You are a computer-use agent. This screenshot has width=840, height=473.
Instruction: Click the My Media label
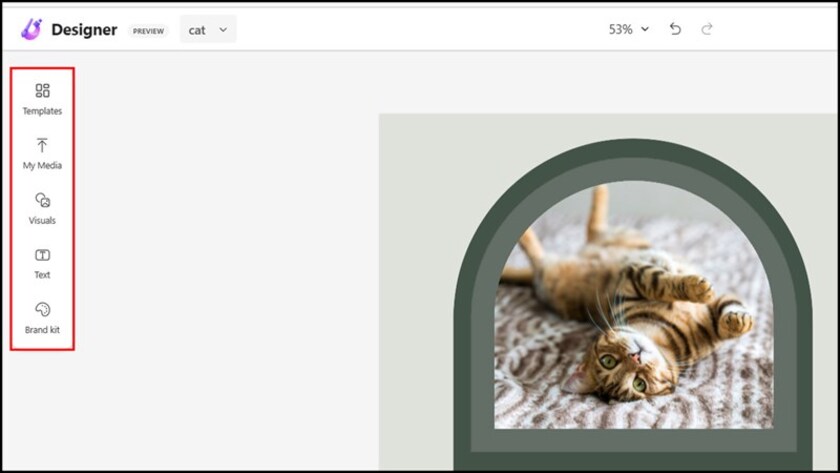[42, 166]
